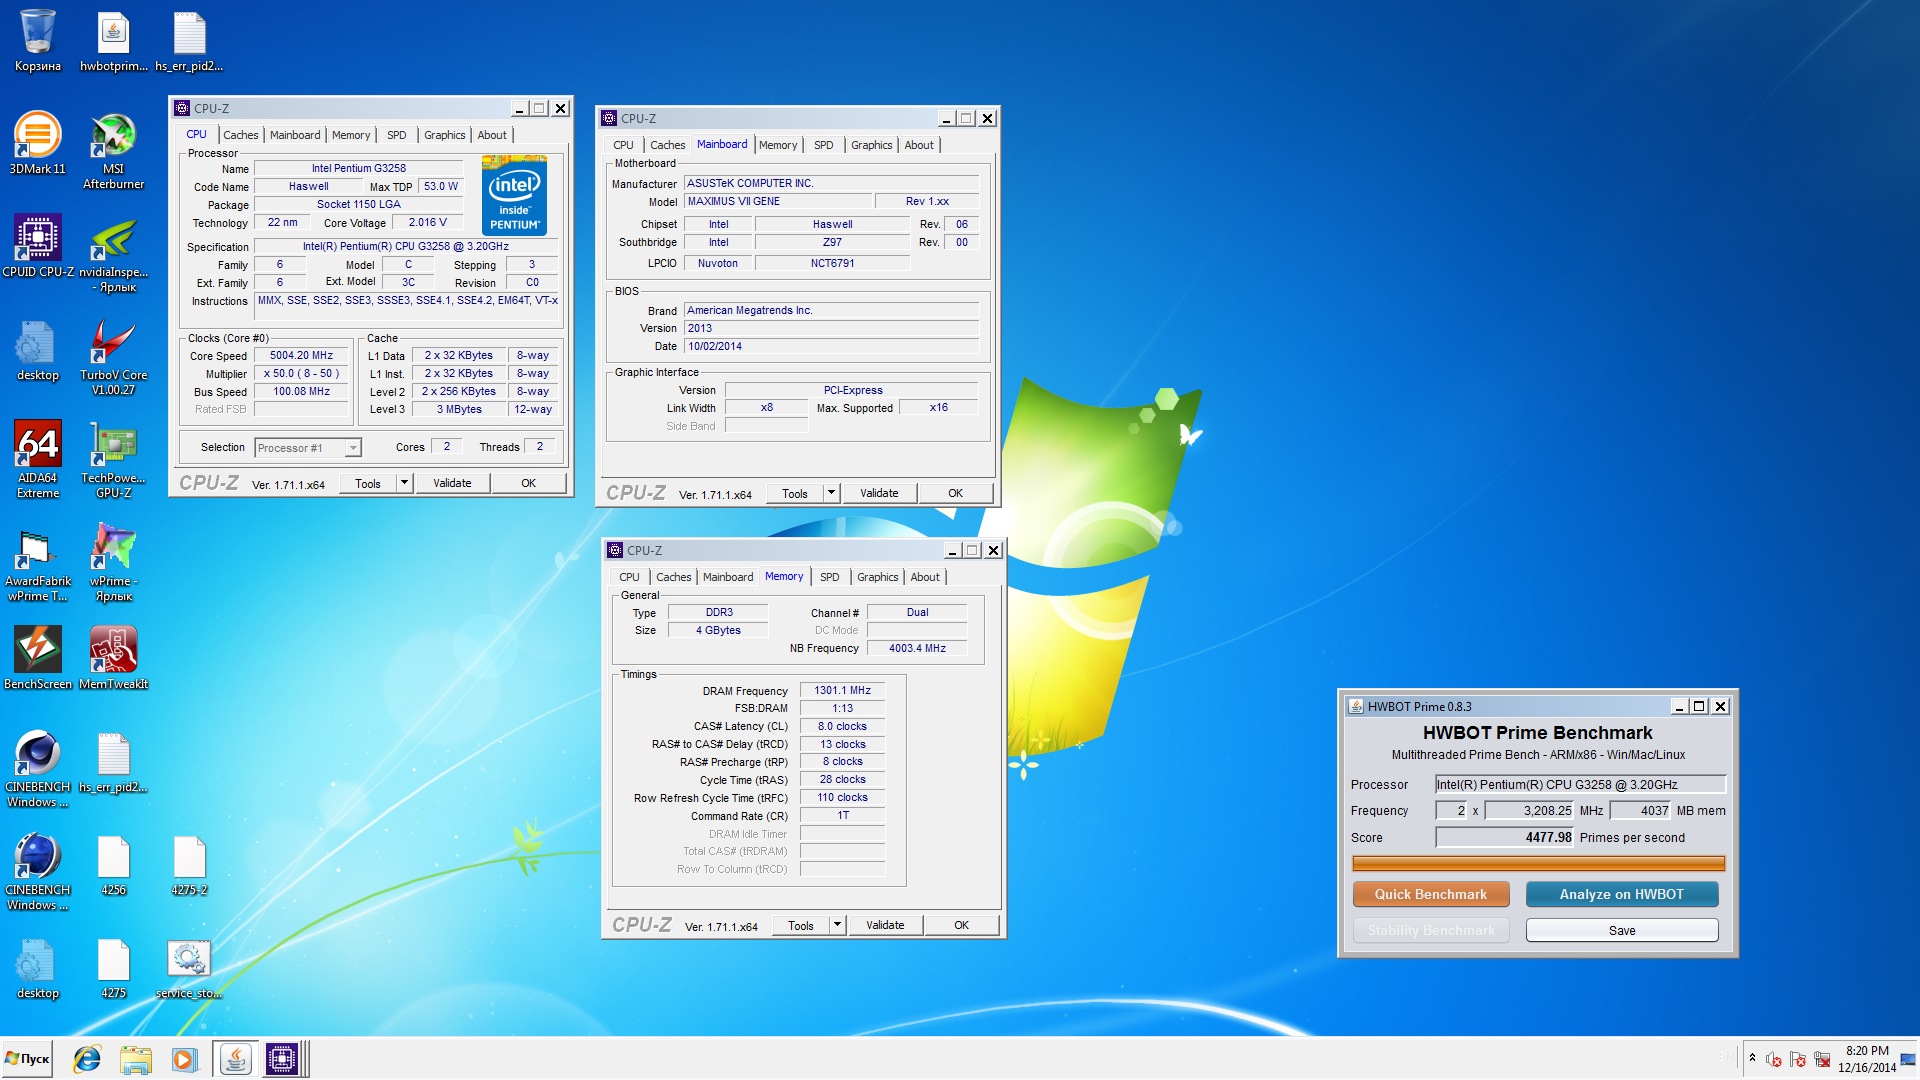Viewport: 1920px width, 1080px height.
Task: Click the taskbar clock 8:20 PM
Action: coord(1866,1059)
